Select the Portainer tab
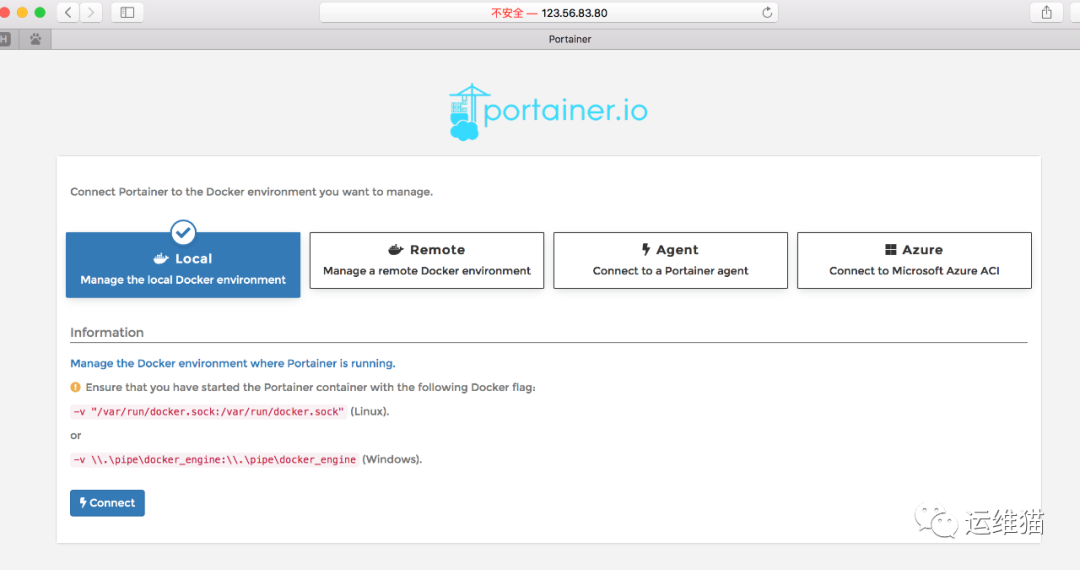Image resolution: width=1080 pixels, height=570 pixels. pos(570,39)
